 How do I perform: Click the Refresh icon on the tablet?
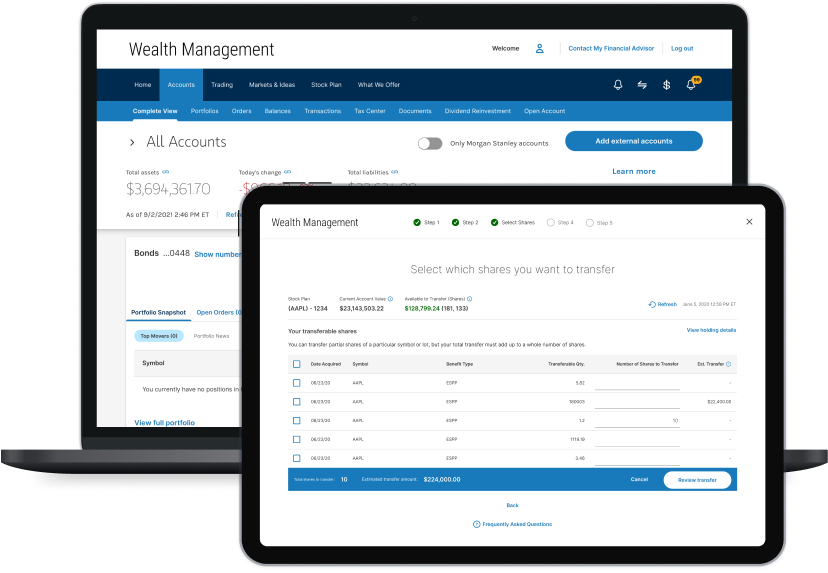point(652,304)
